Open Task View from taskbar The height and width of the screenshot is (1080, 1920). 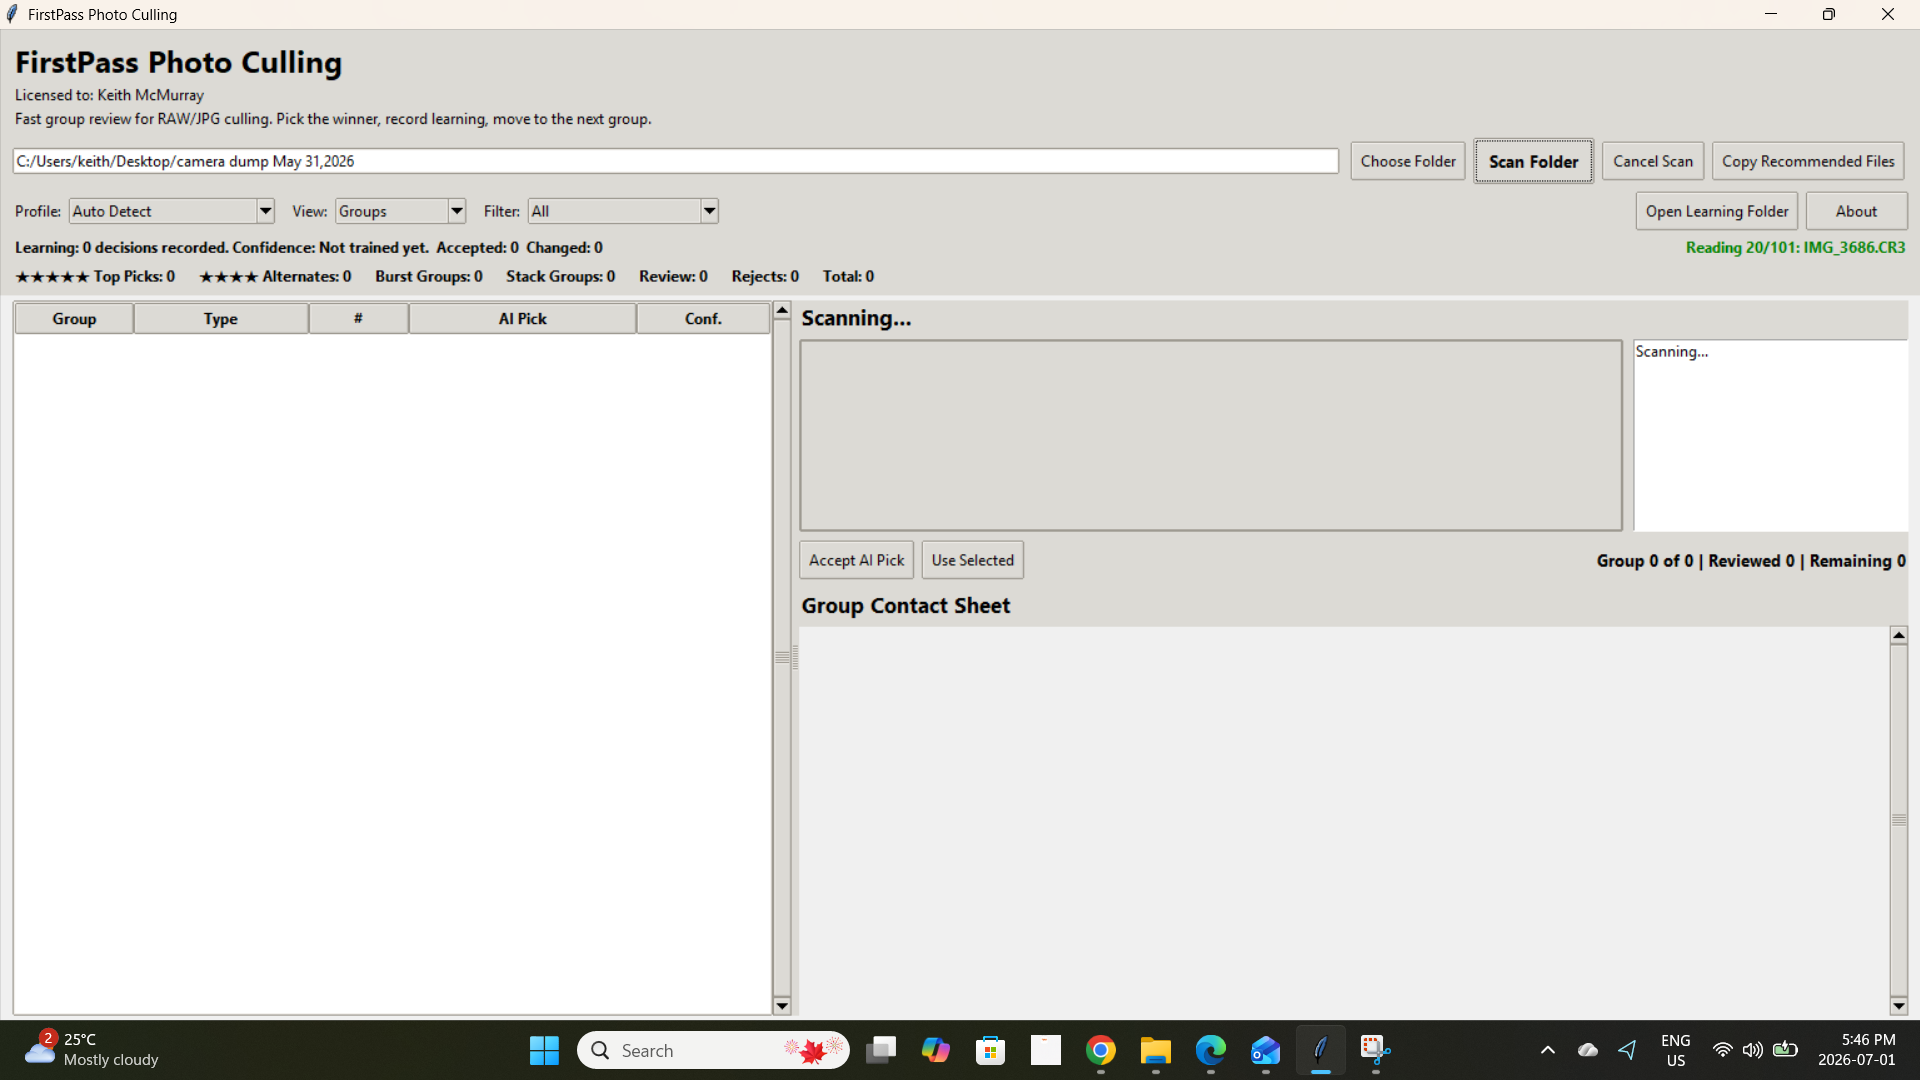click(x=881, y=1050)
